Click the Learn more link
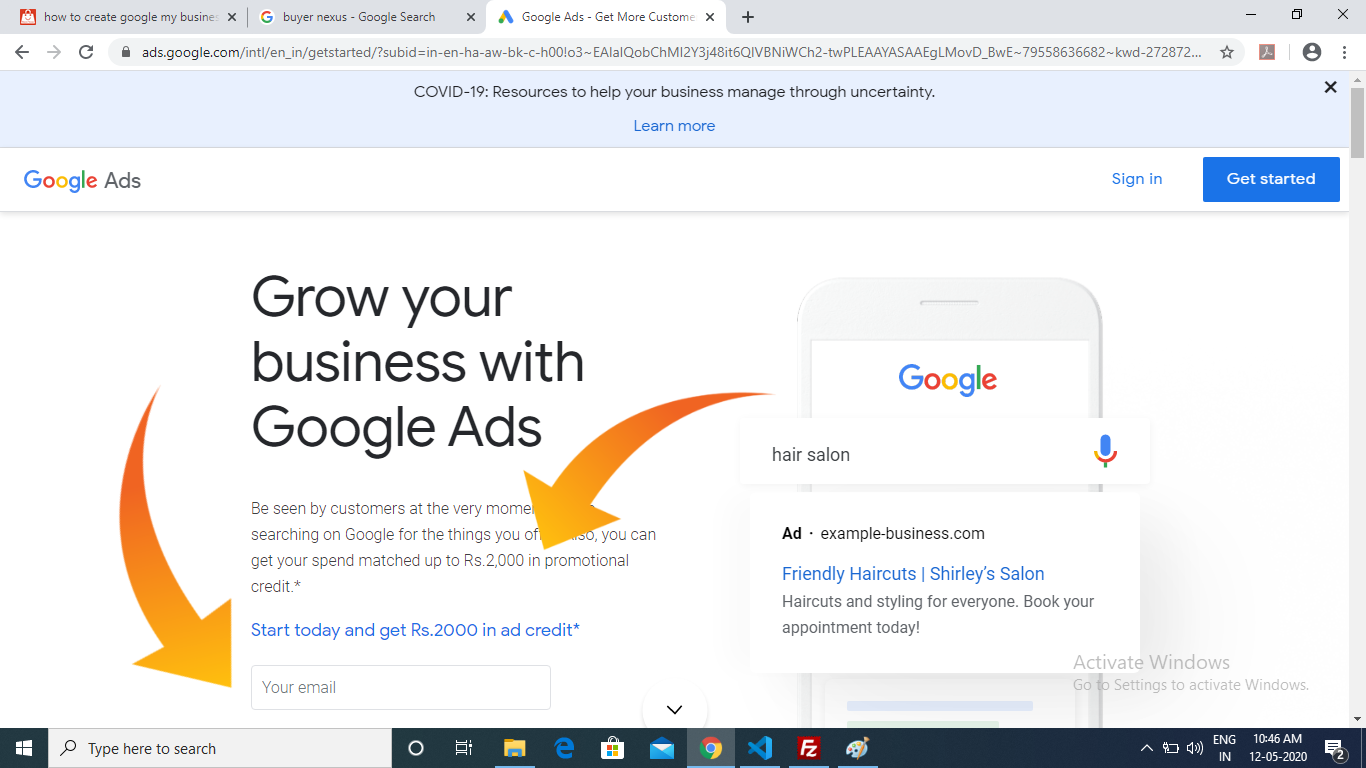This screenshot has width=1366, height=768. 674,126
